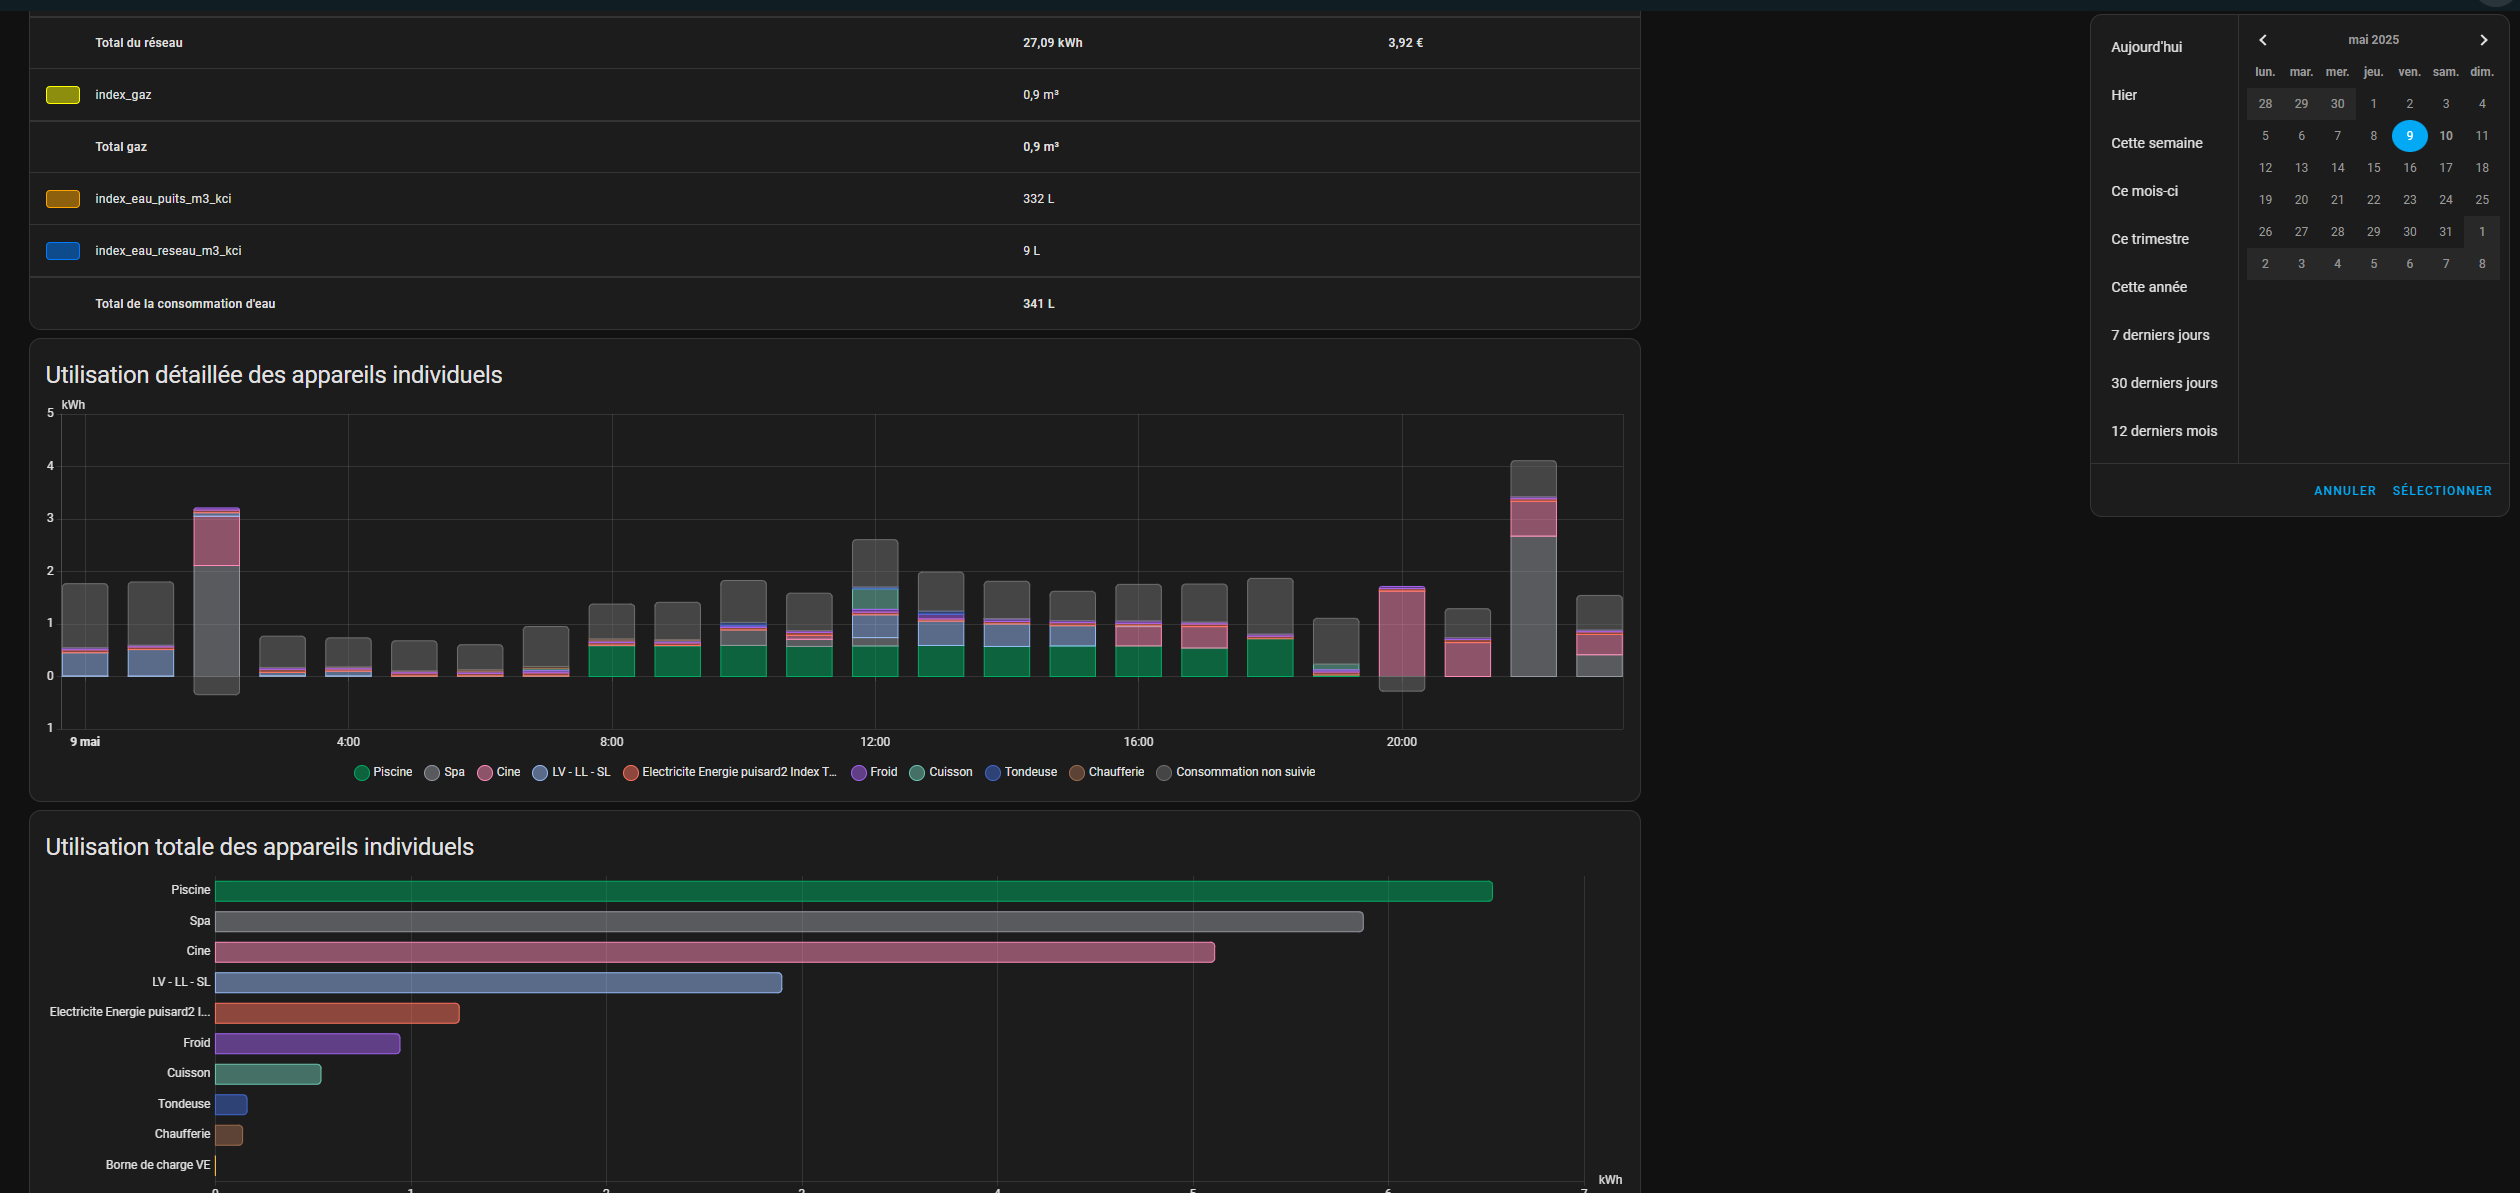Image resolution: width=2520 pixels, height=1193 pixels.
Task: Go to previous month in calendar
Action: (2263, 40)
